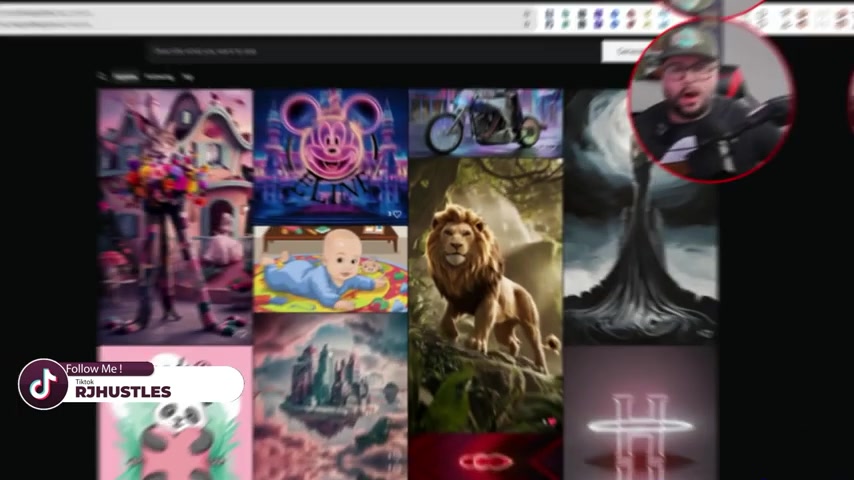854x480 pixels.
Task: Open the neon Mickey Mouse castle thumbnail
Action: pyautogui.click(x=330, y=156)
